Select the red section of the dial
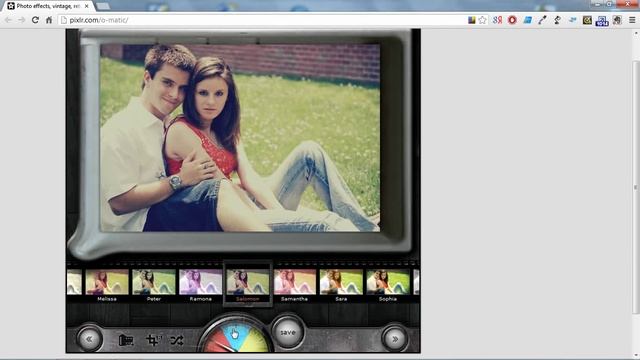 [x=216, y=341]
